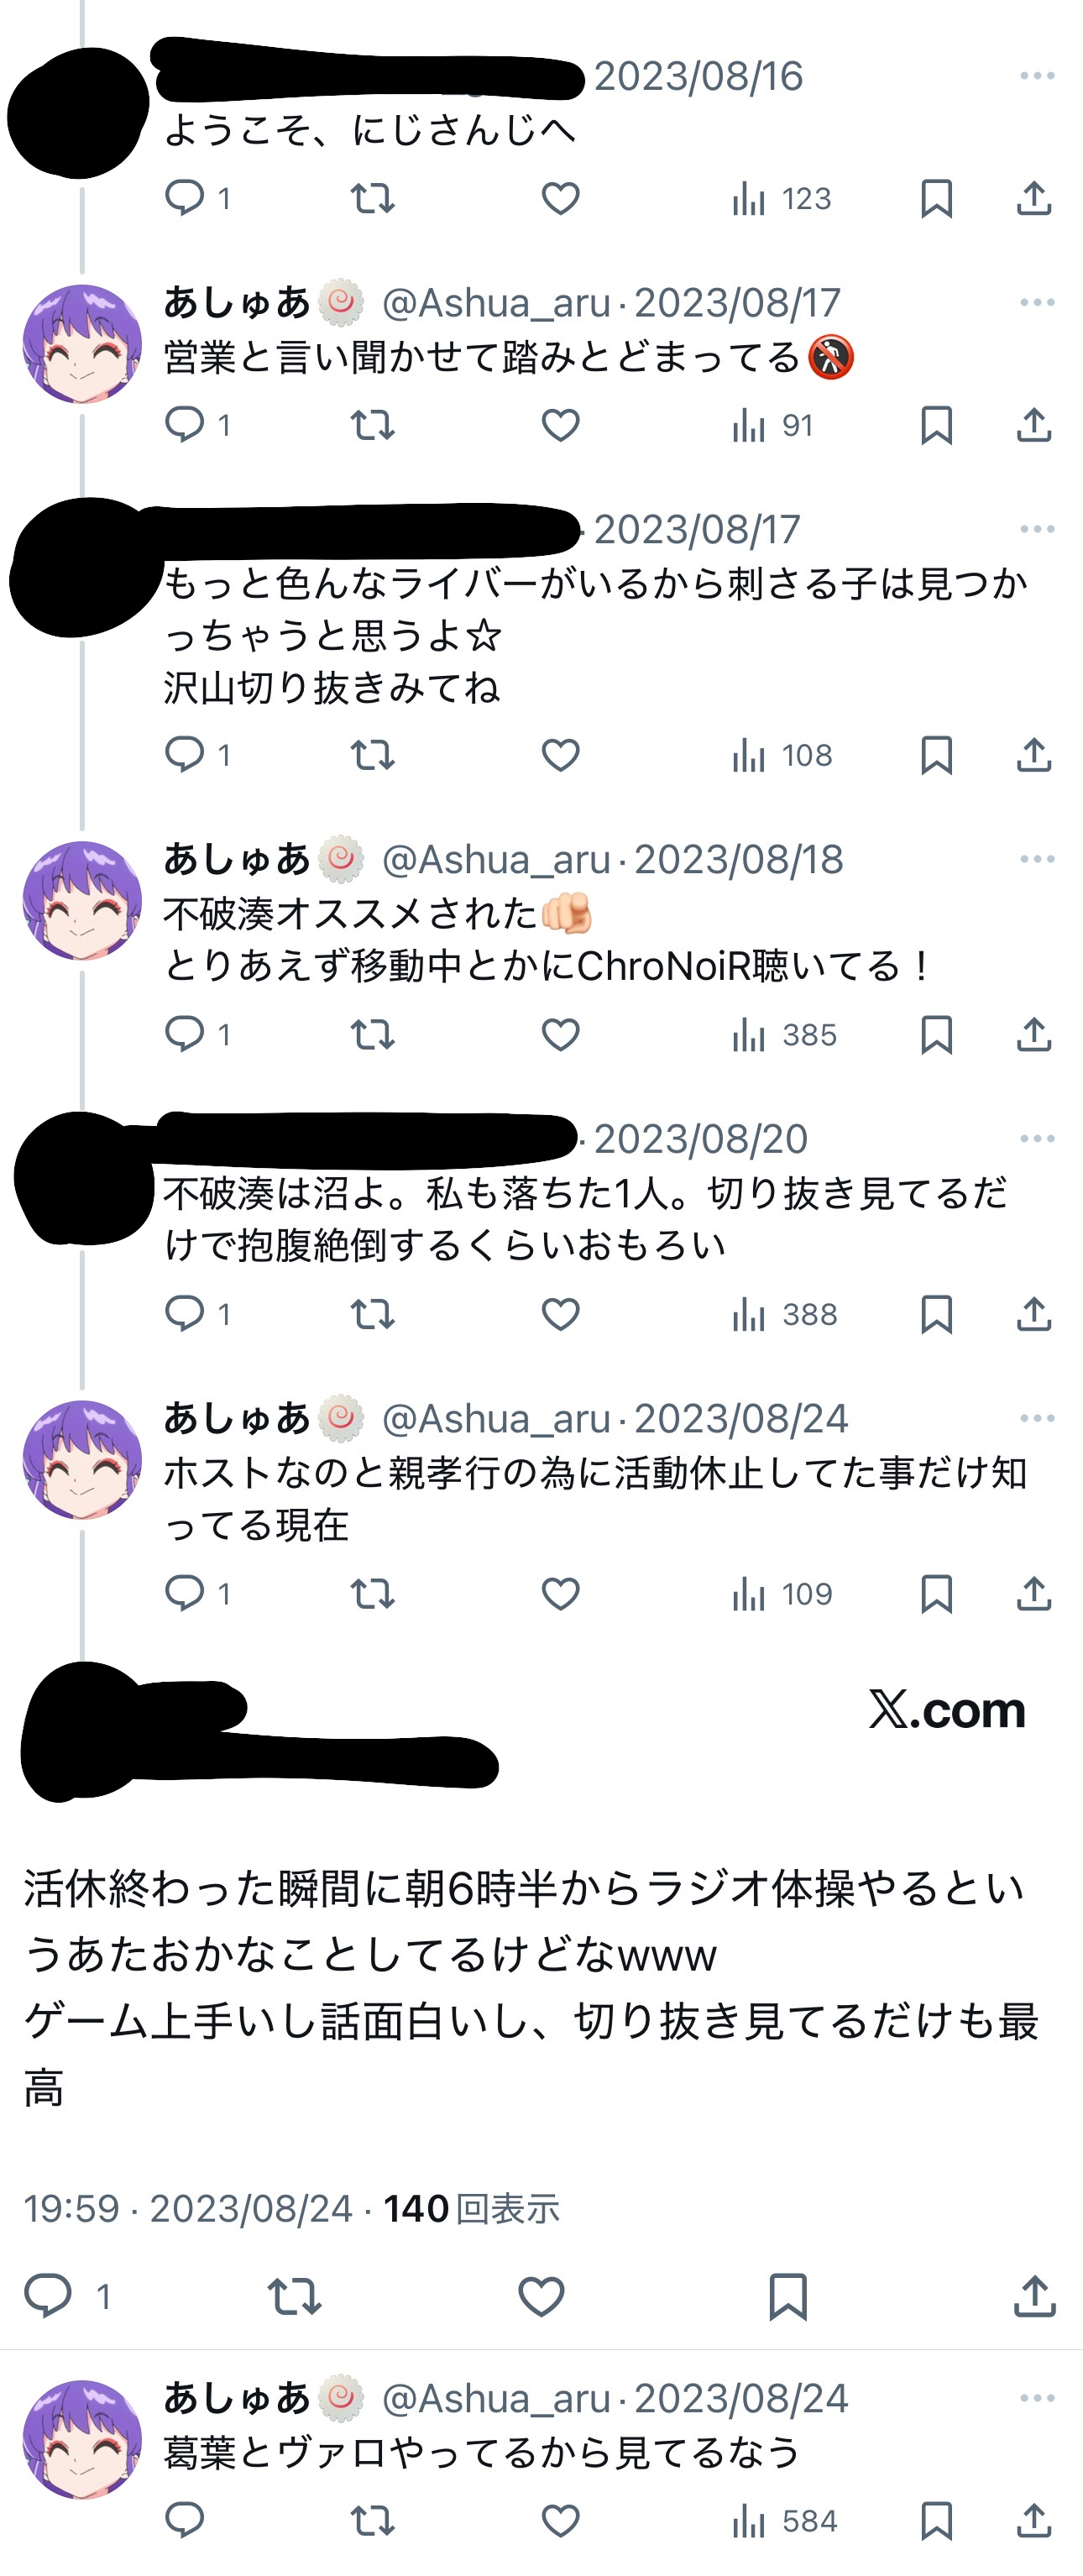Like the main tweet posted at 19:59

point(541,2296)
